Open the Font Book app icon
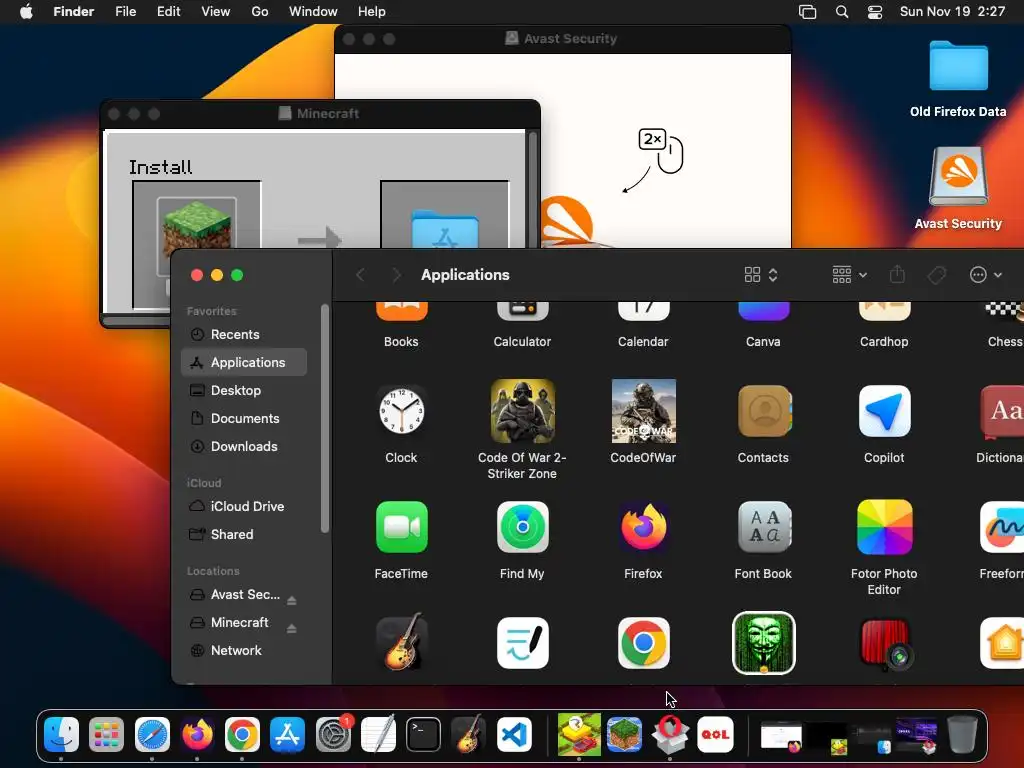This screenshot has width=1024, height=768. [x=763, y=527]
